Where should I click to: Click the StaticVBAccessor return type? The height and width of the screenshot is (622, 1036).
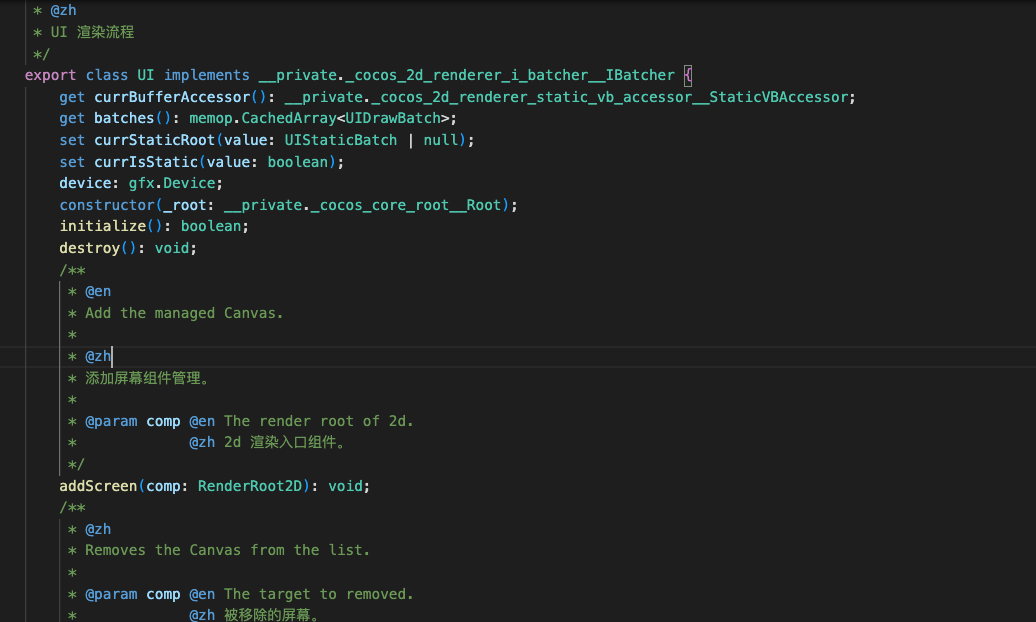(x=778, y=97)
